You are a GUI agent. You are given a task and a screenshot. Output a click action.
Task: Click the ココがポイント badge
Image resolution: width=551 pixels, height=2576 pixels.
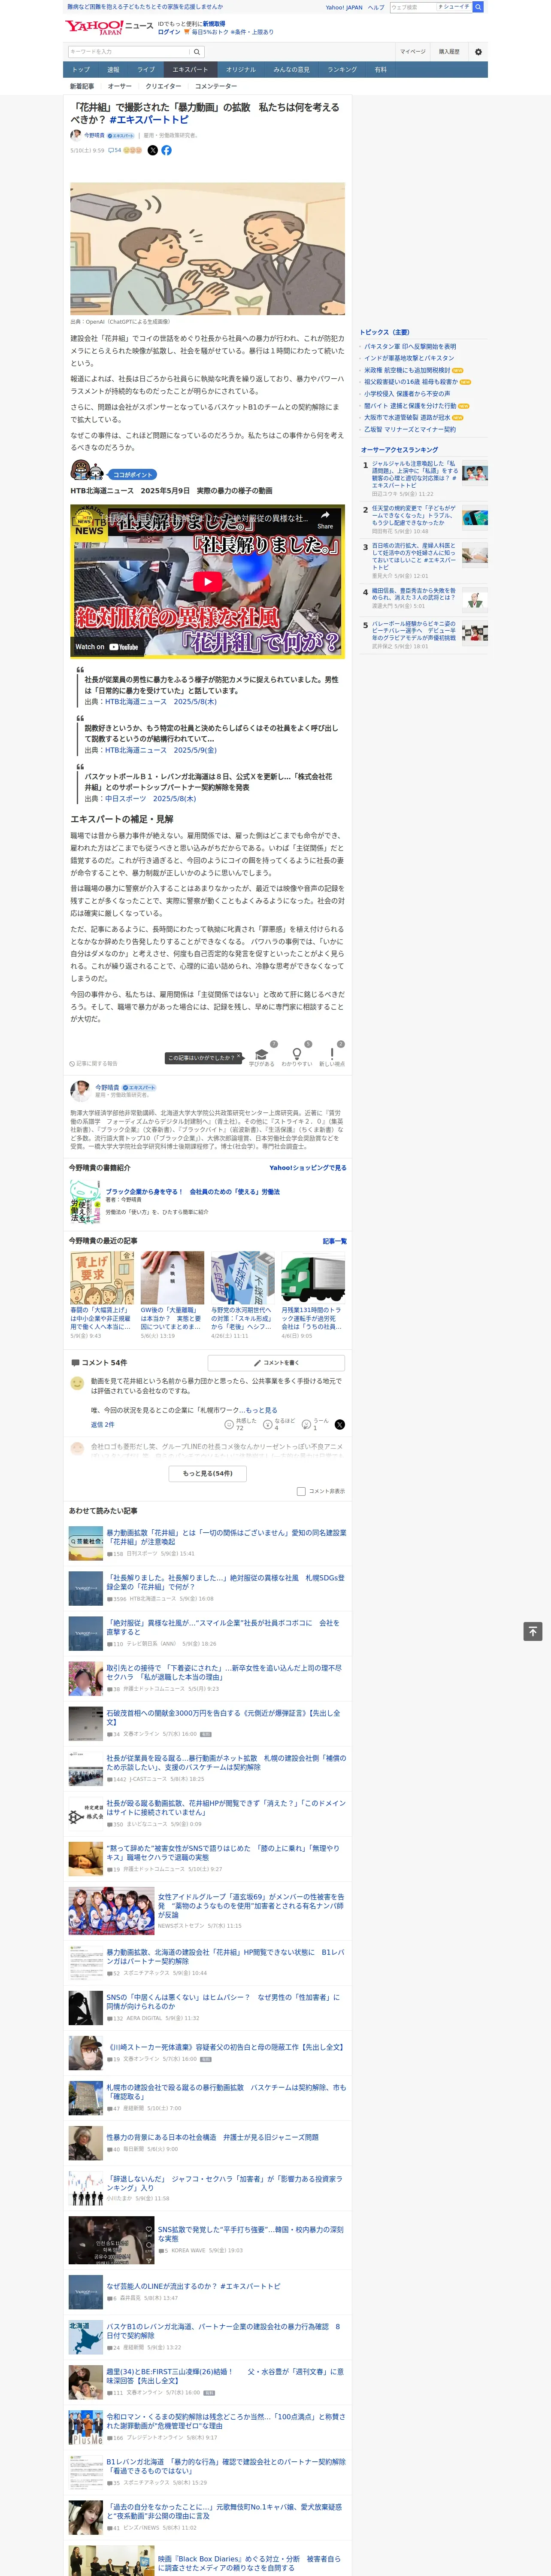pos(133,475)
